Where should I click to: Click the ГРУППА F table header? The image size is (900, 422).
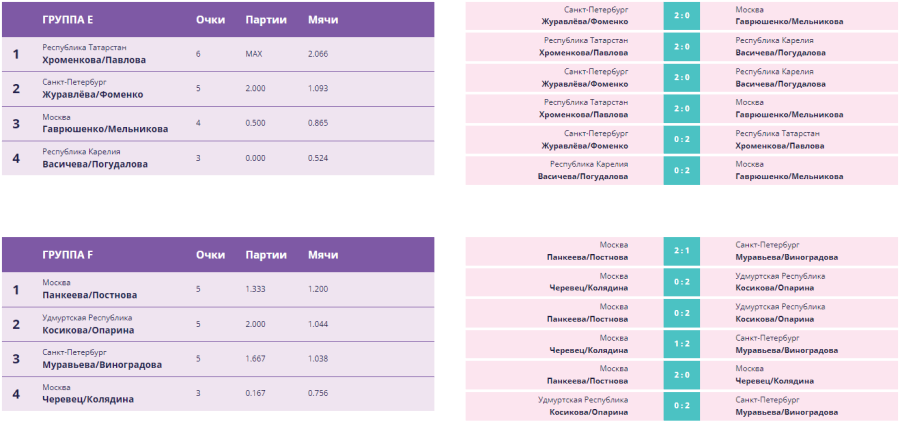click(68, 254)
